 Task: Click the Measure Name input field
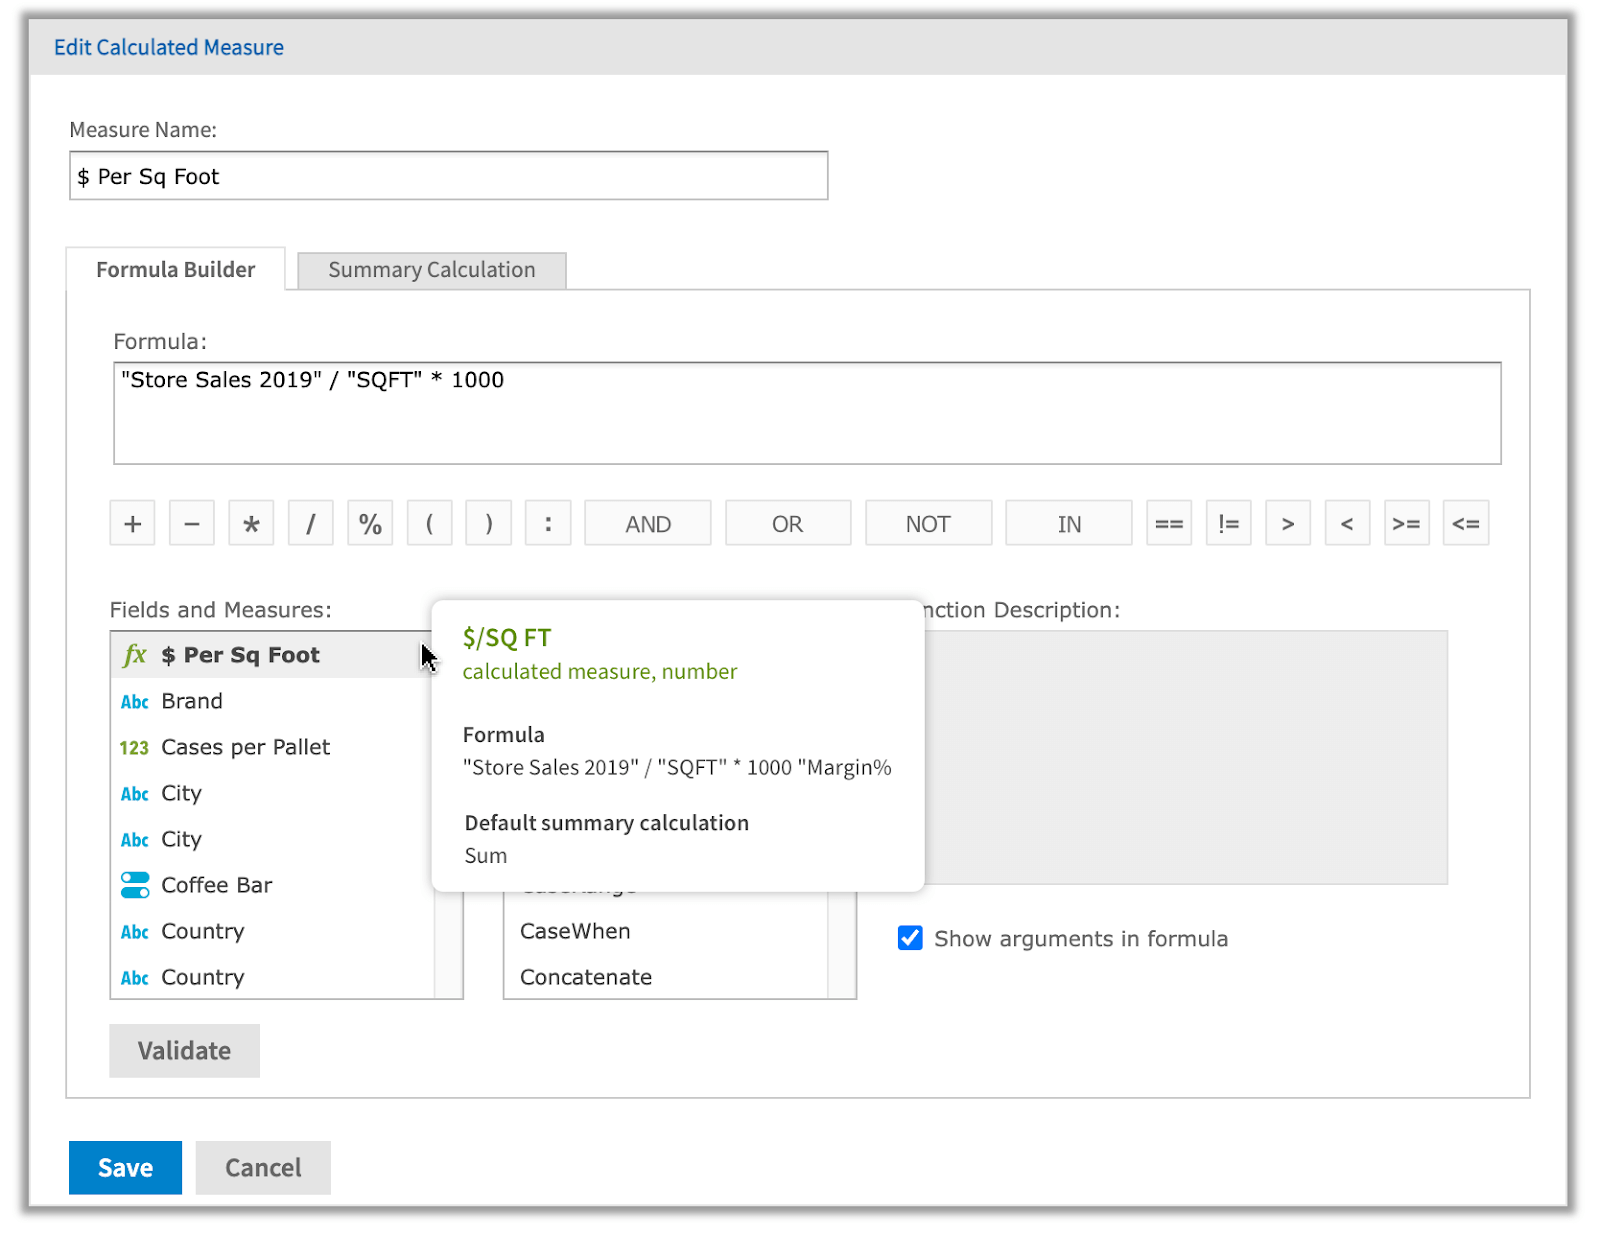pos(448,176)
